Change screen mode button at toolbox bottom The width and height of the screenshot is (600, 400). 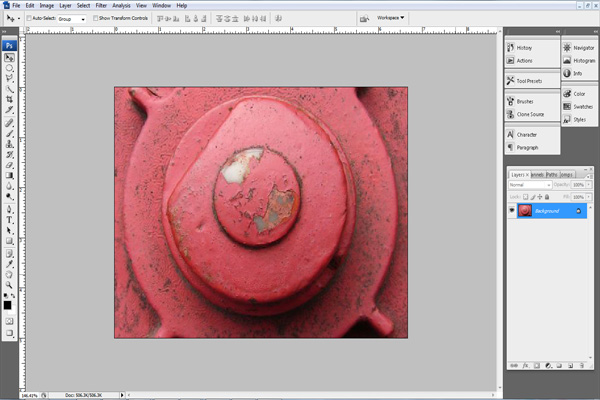[x=9, y=333]
